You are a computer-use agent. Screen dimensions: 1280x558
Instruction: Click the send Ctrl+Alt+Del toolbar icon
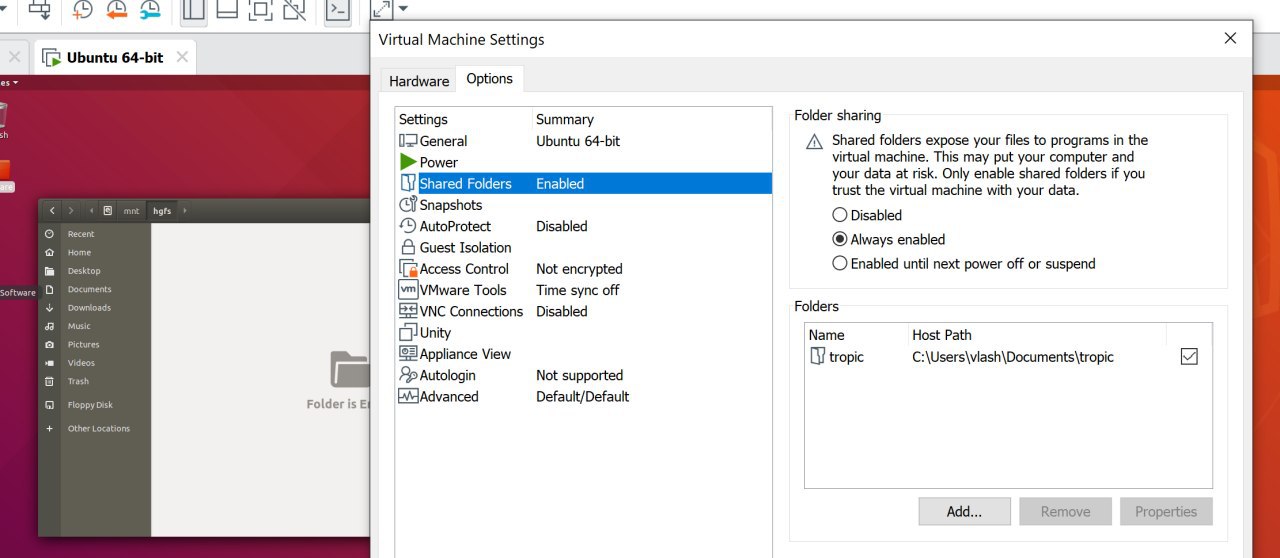point(40,10)
